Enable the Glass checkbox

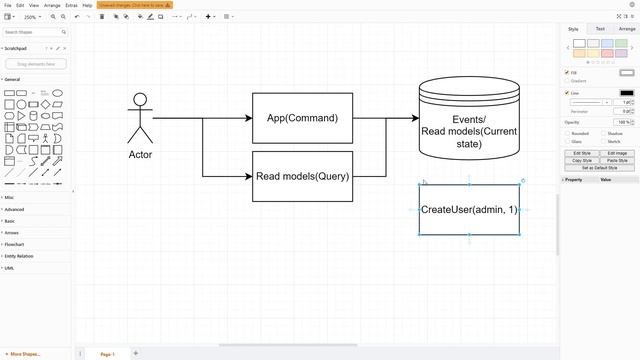point(567,141)
